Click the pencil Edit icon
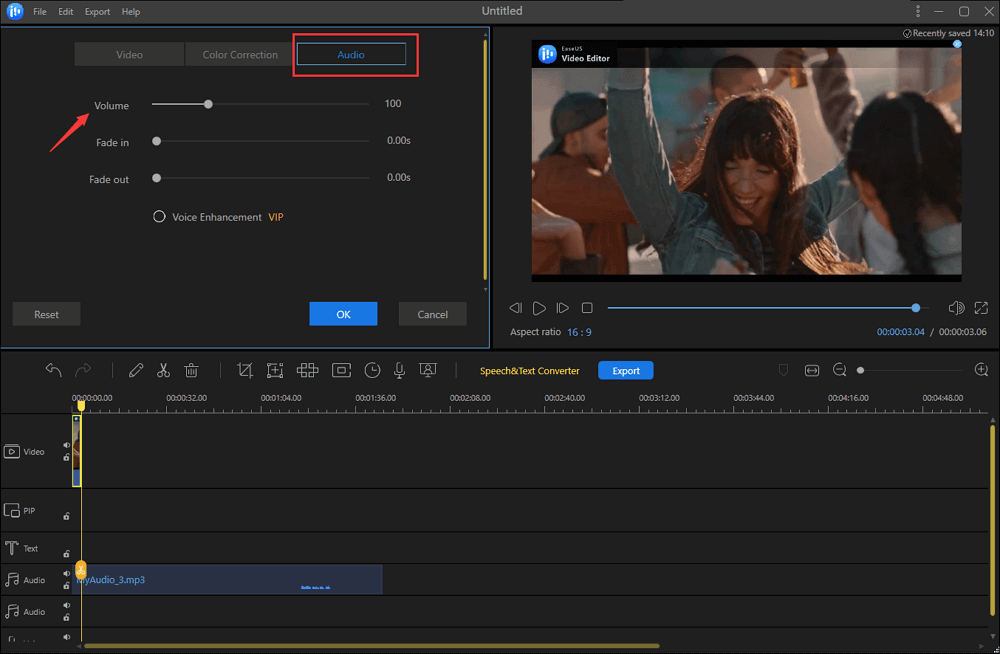Screen dimensions: 1000x654 coord(136,370)
